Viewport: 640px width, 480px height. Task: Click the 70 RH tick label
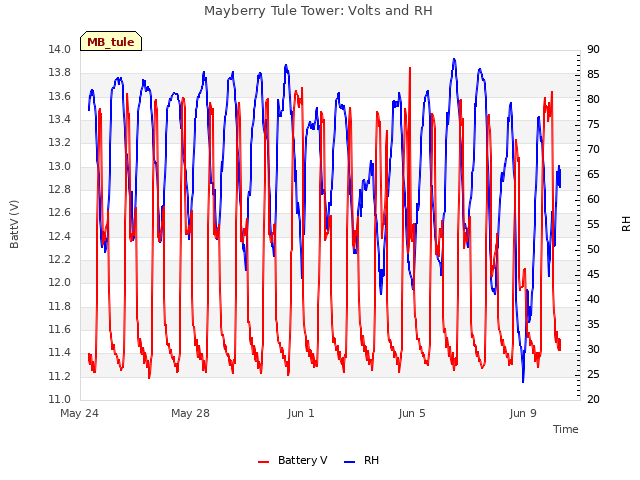593,149
